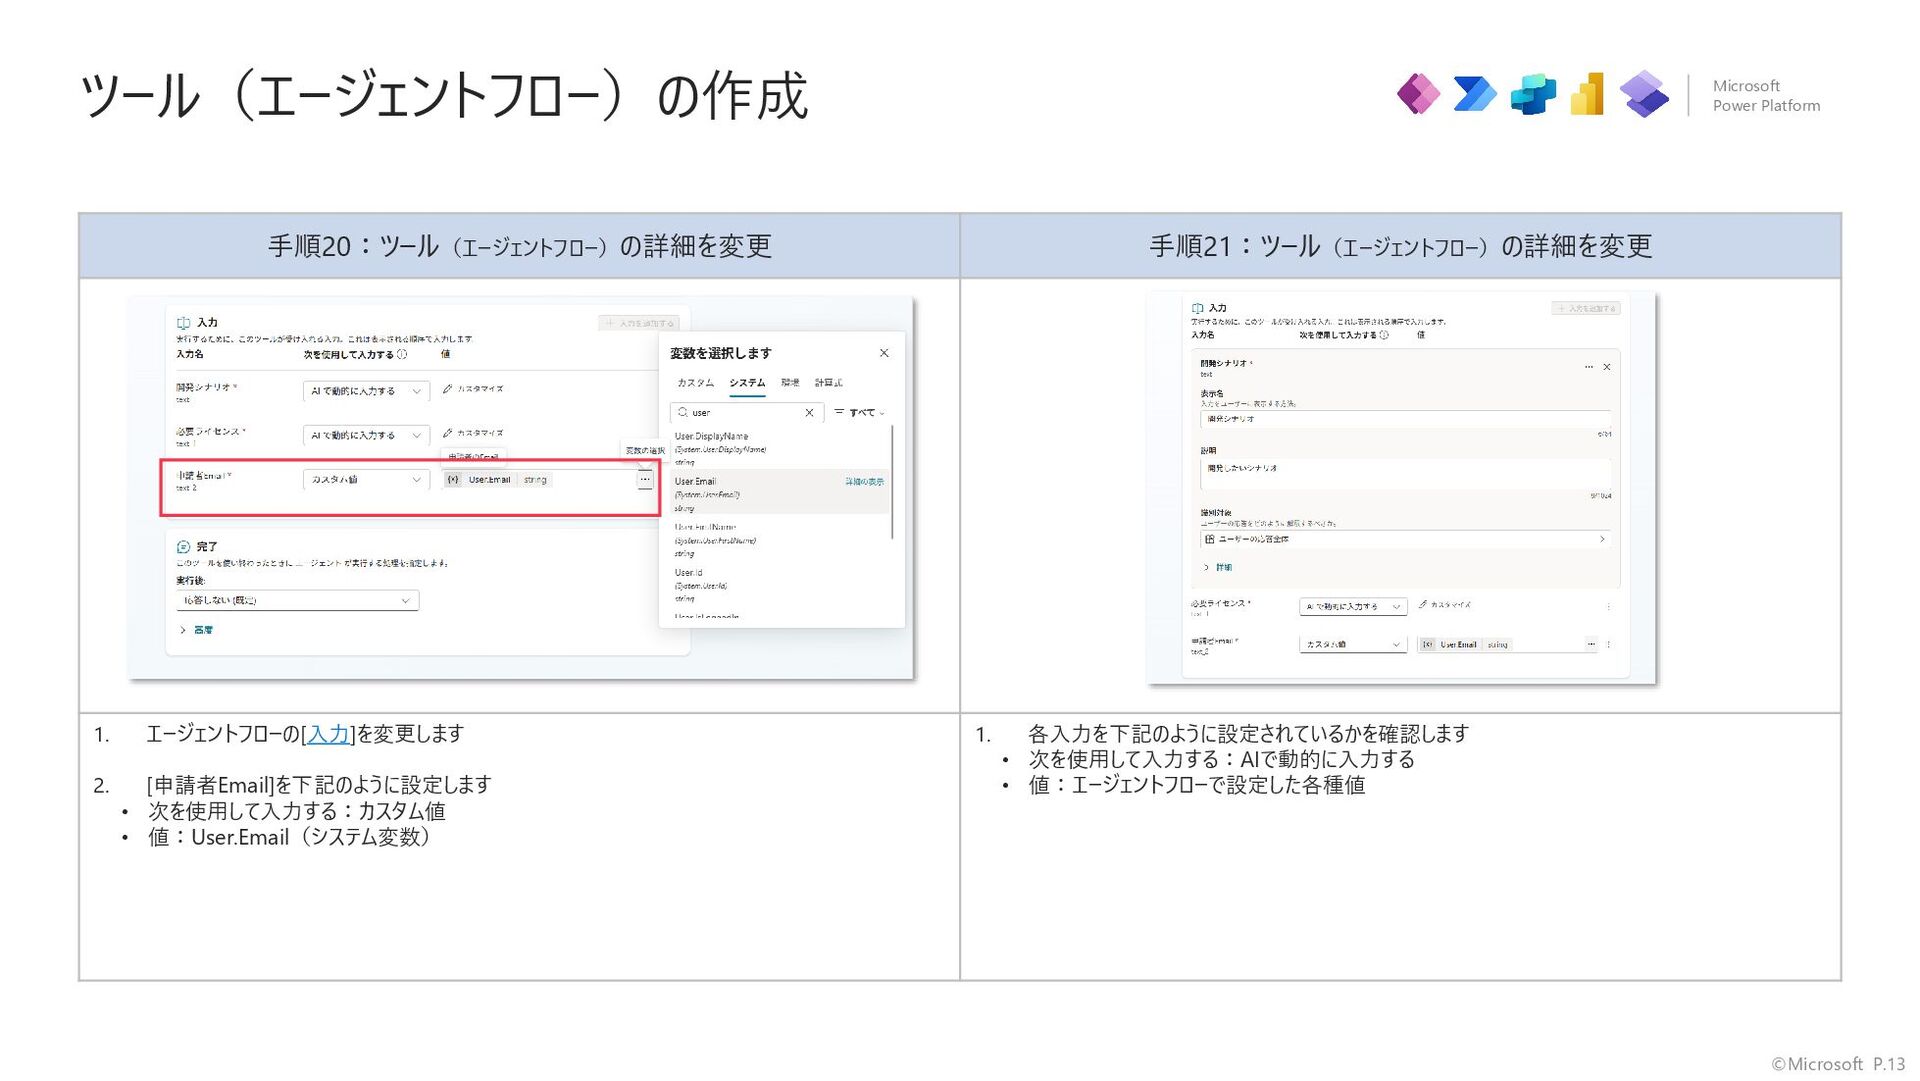Click the 表示名 text field
Image resolution: width=1920 pixels, height=1081 pixels.
pyautogui.click(x=1403, y=419)
